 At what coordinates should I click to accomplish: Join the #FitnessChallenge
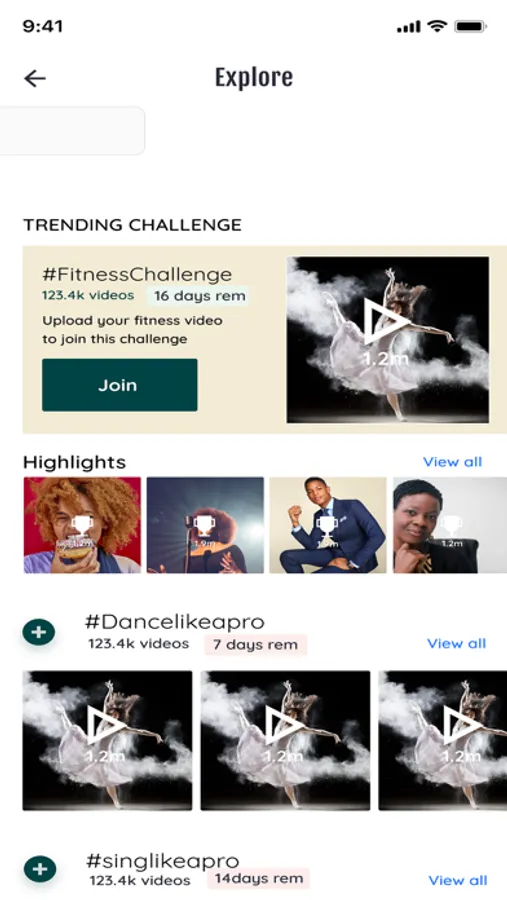(119, 385)
